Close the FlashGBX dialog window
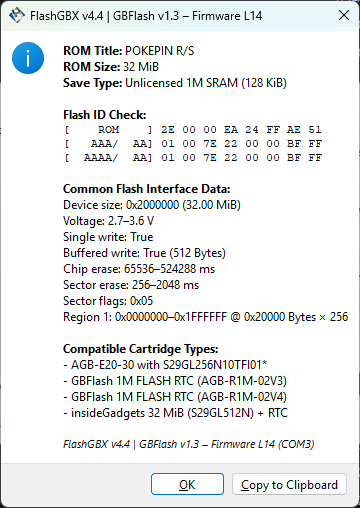The width and height of the screenshot is (360, 508). [x=344, y=15]
